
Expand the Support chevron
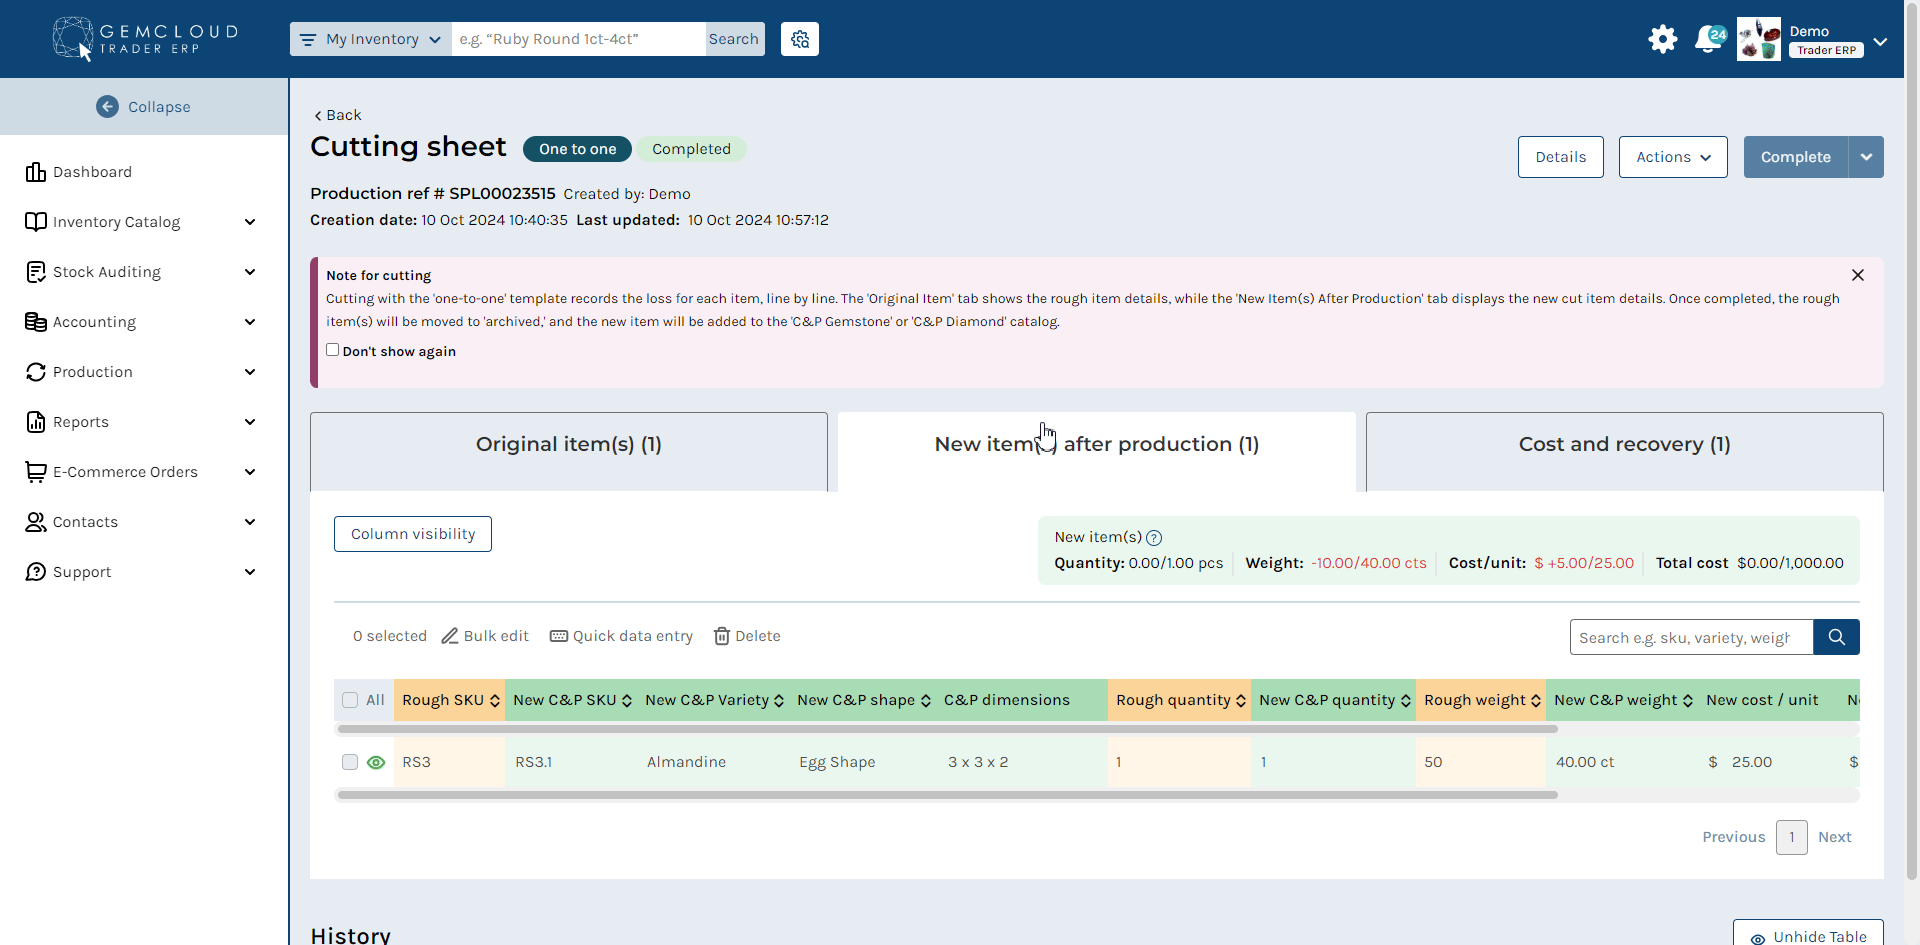coord(250,572)
